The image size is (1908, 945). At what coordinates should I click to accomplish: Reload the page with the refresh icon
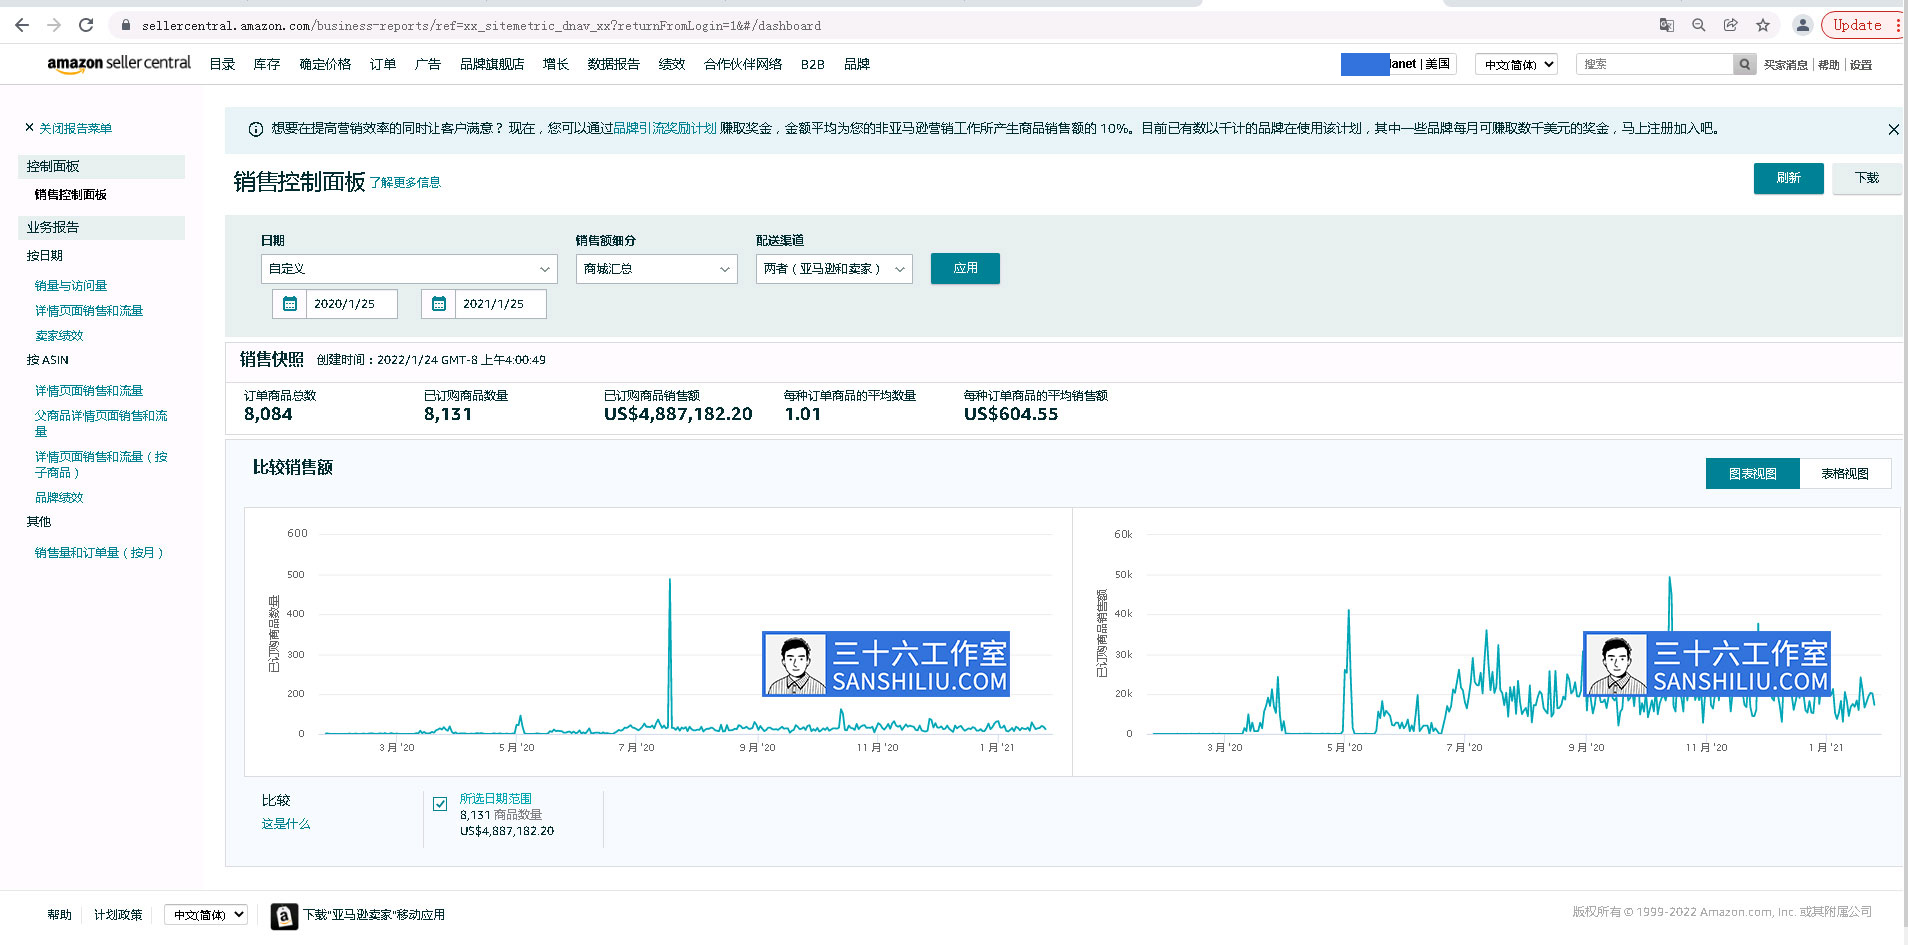(x=86, y=25)
